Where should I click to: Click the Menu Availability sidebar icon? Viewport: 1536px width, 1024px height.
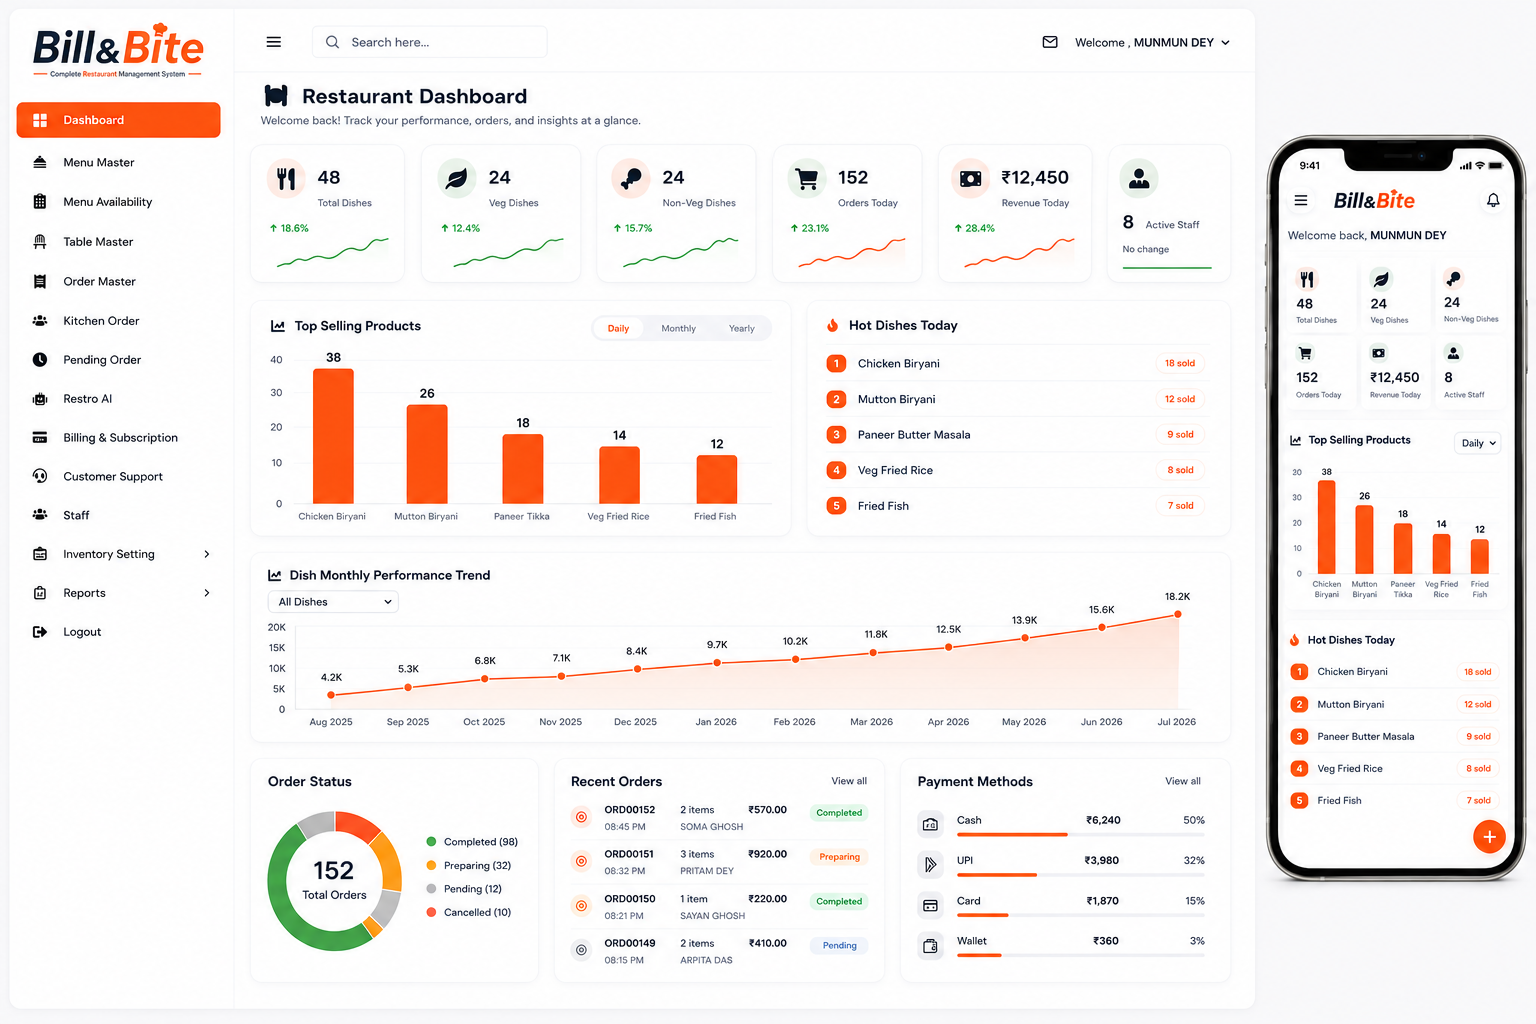40,201
